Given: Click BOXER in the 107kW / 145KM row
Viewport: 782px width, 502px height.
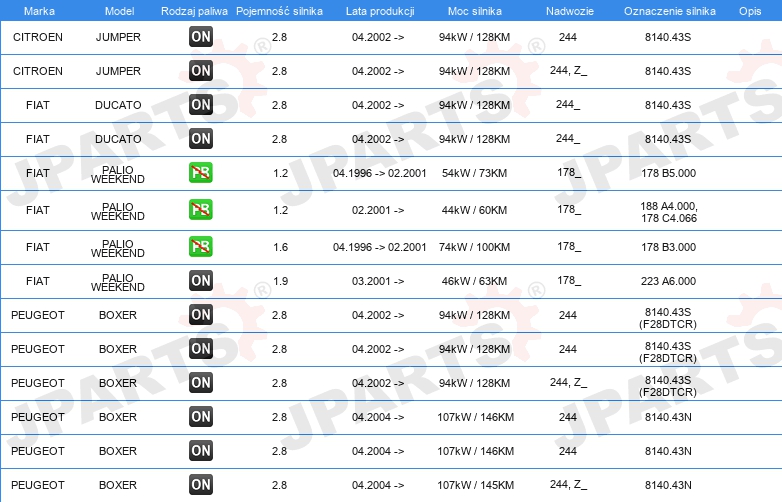Looking at the screenshot, I should click(118, 485).
